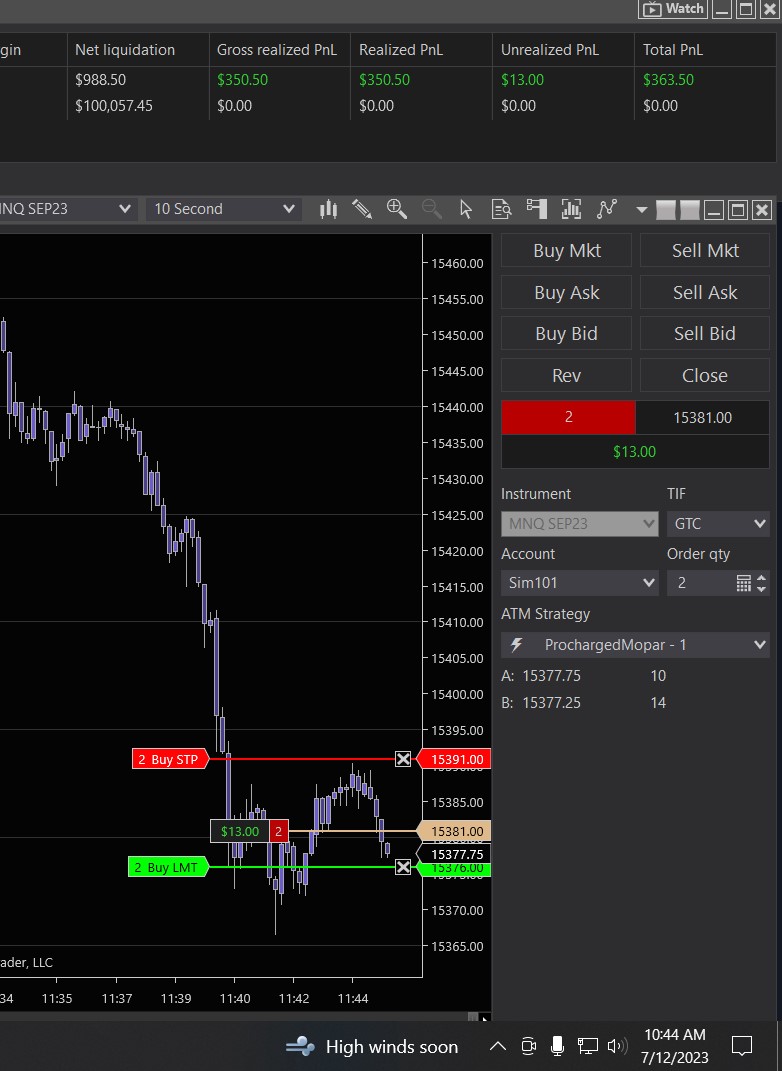Click the Gross realized PnL column header

277,50
